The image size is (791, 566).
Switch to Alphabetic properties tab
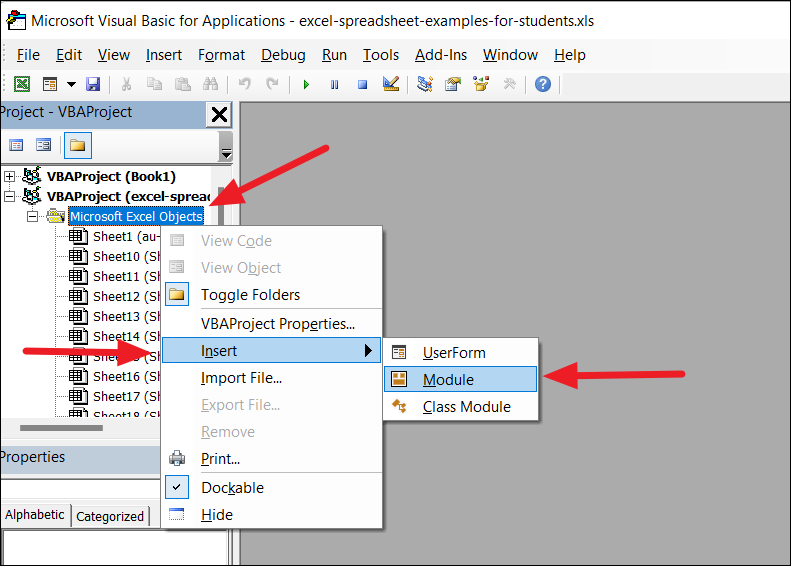pos(35,515)
